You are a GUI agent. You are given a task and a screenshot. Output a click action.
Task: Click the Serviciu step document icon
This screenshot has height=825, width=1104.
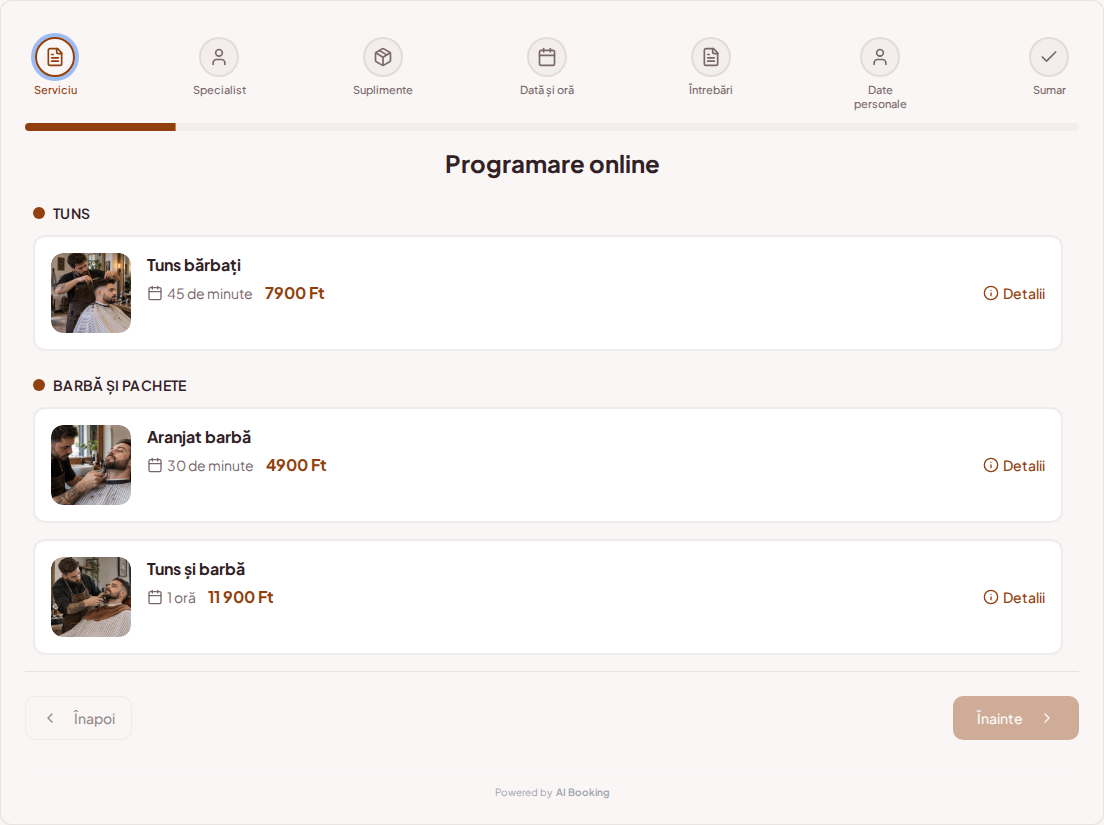[55, 57]
